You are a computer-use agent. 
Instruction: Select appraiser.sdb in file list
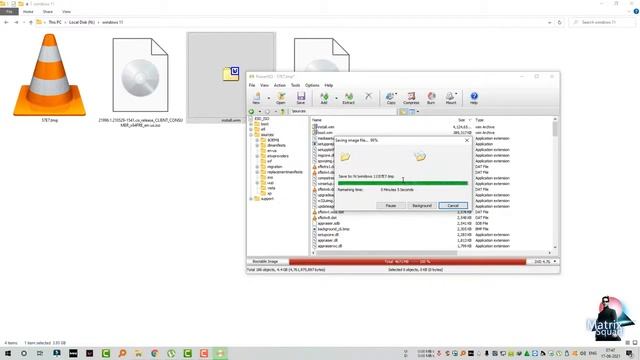[329, 224]
